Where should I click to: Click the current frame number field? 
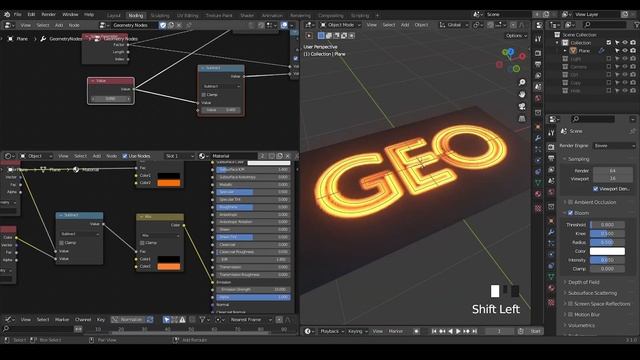500,331
